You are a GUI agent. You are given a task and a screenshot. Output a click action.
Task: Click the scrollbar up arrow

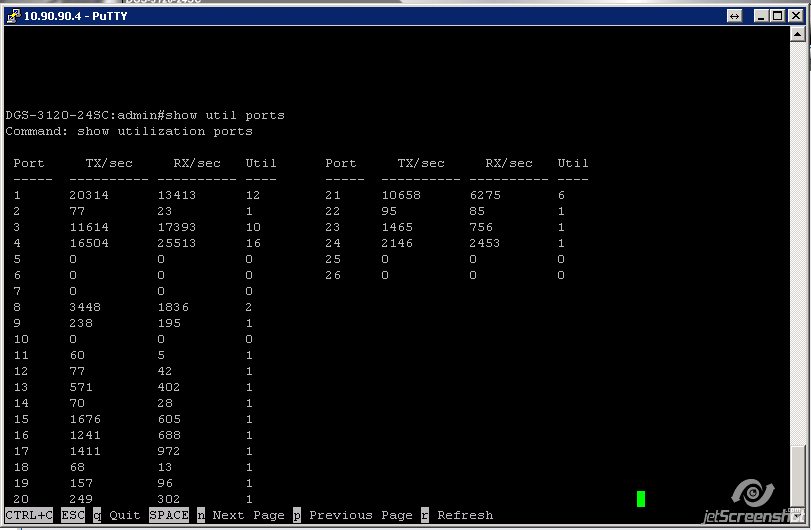(797, 35)
